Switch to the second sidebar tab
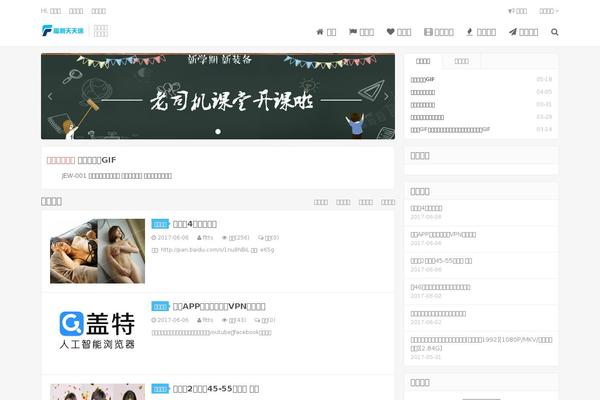Viewport: 600px width, 400px height. click(461, 61)
